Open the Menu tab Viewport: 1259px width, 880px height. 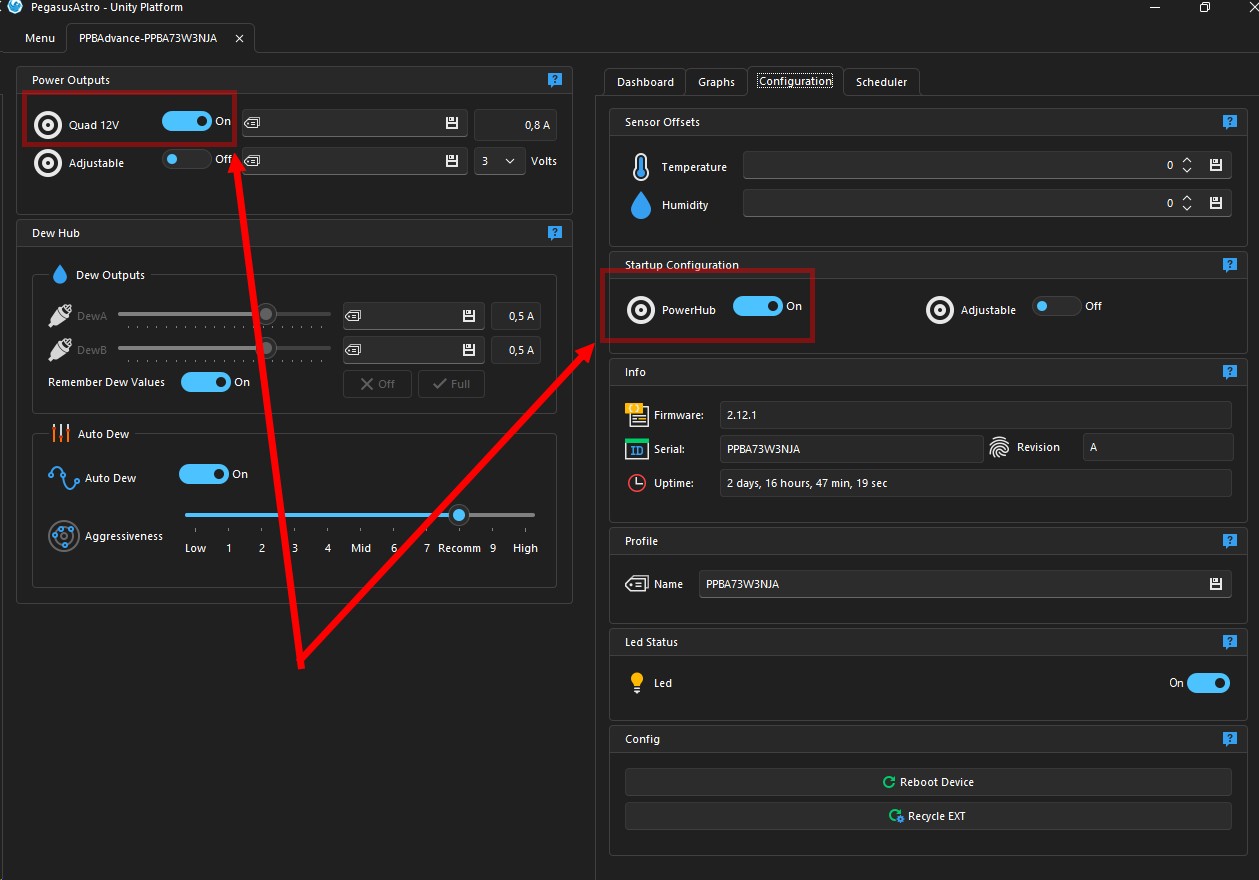[40, 38]
